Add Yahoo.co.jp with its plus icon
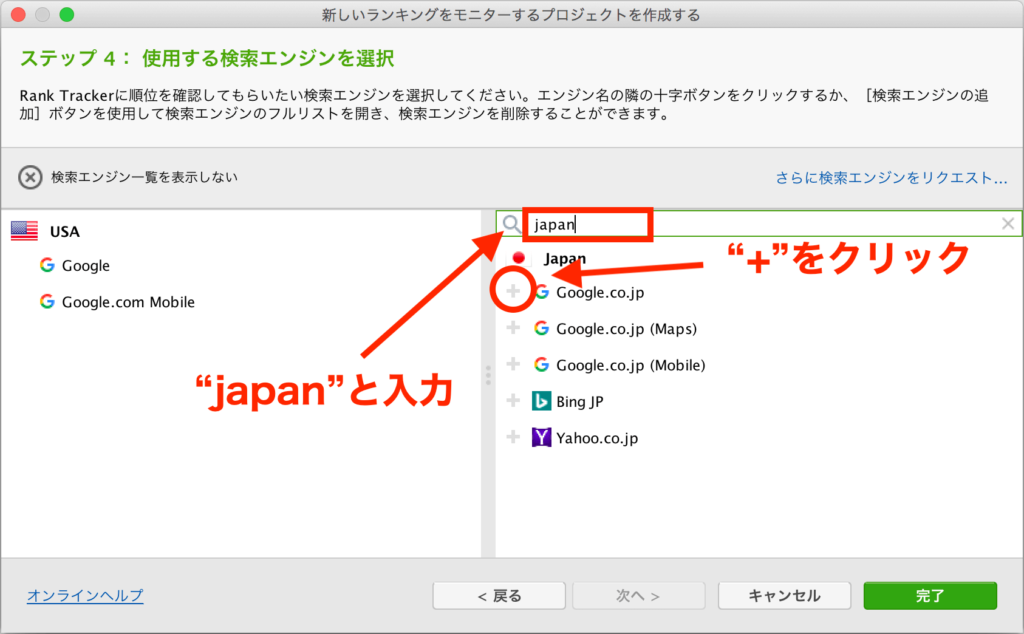1024x634 pixels. [513, 437]
